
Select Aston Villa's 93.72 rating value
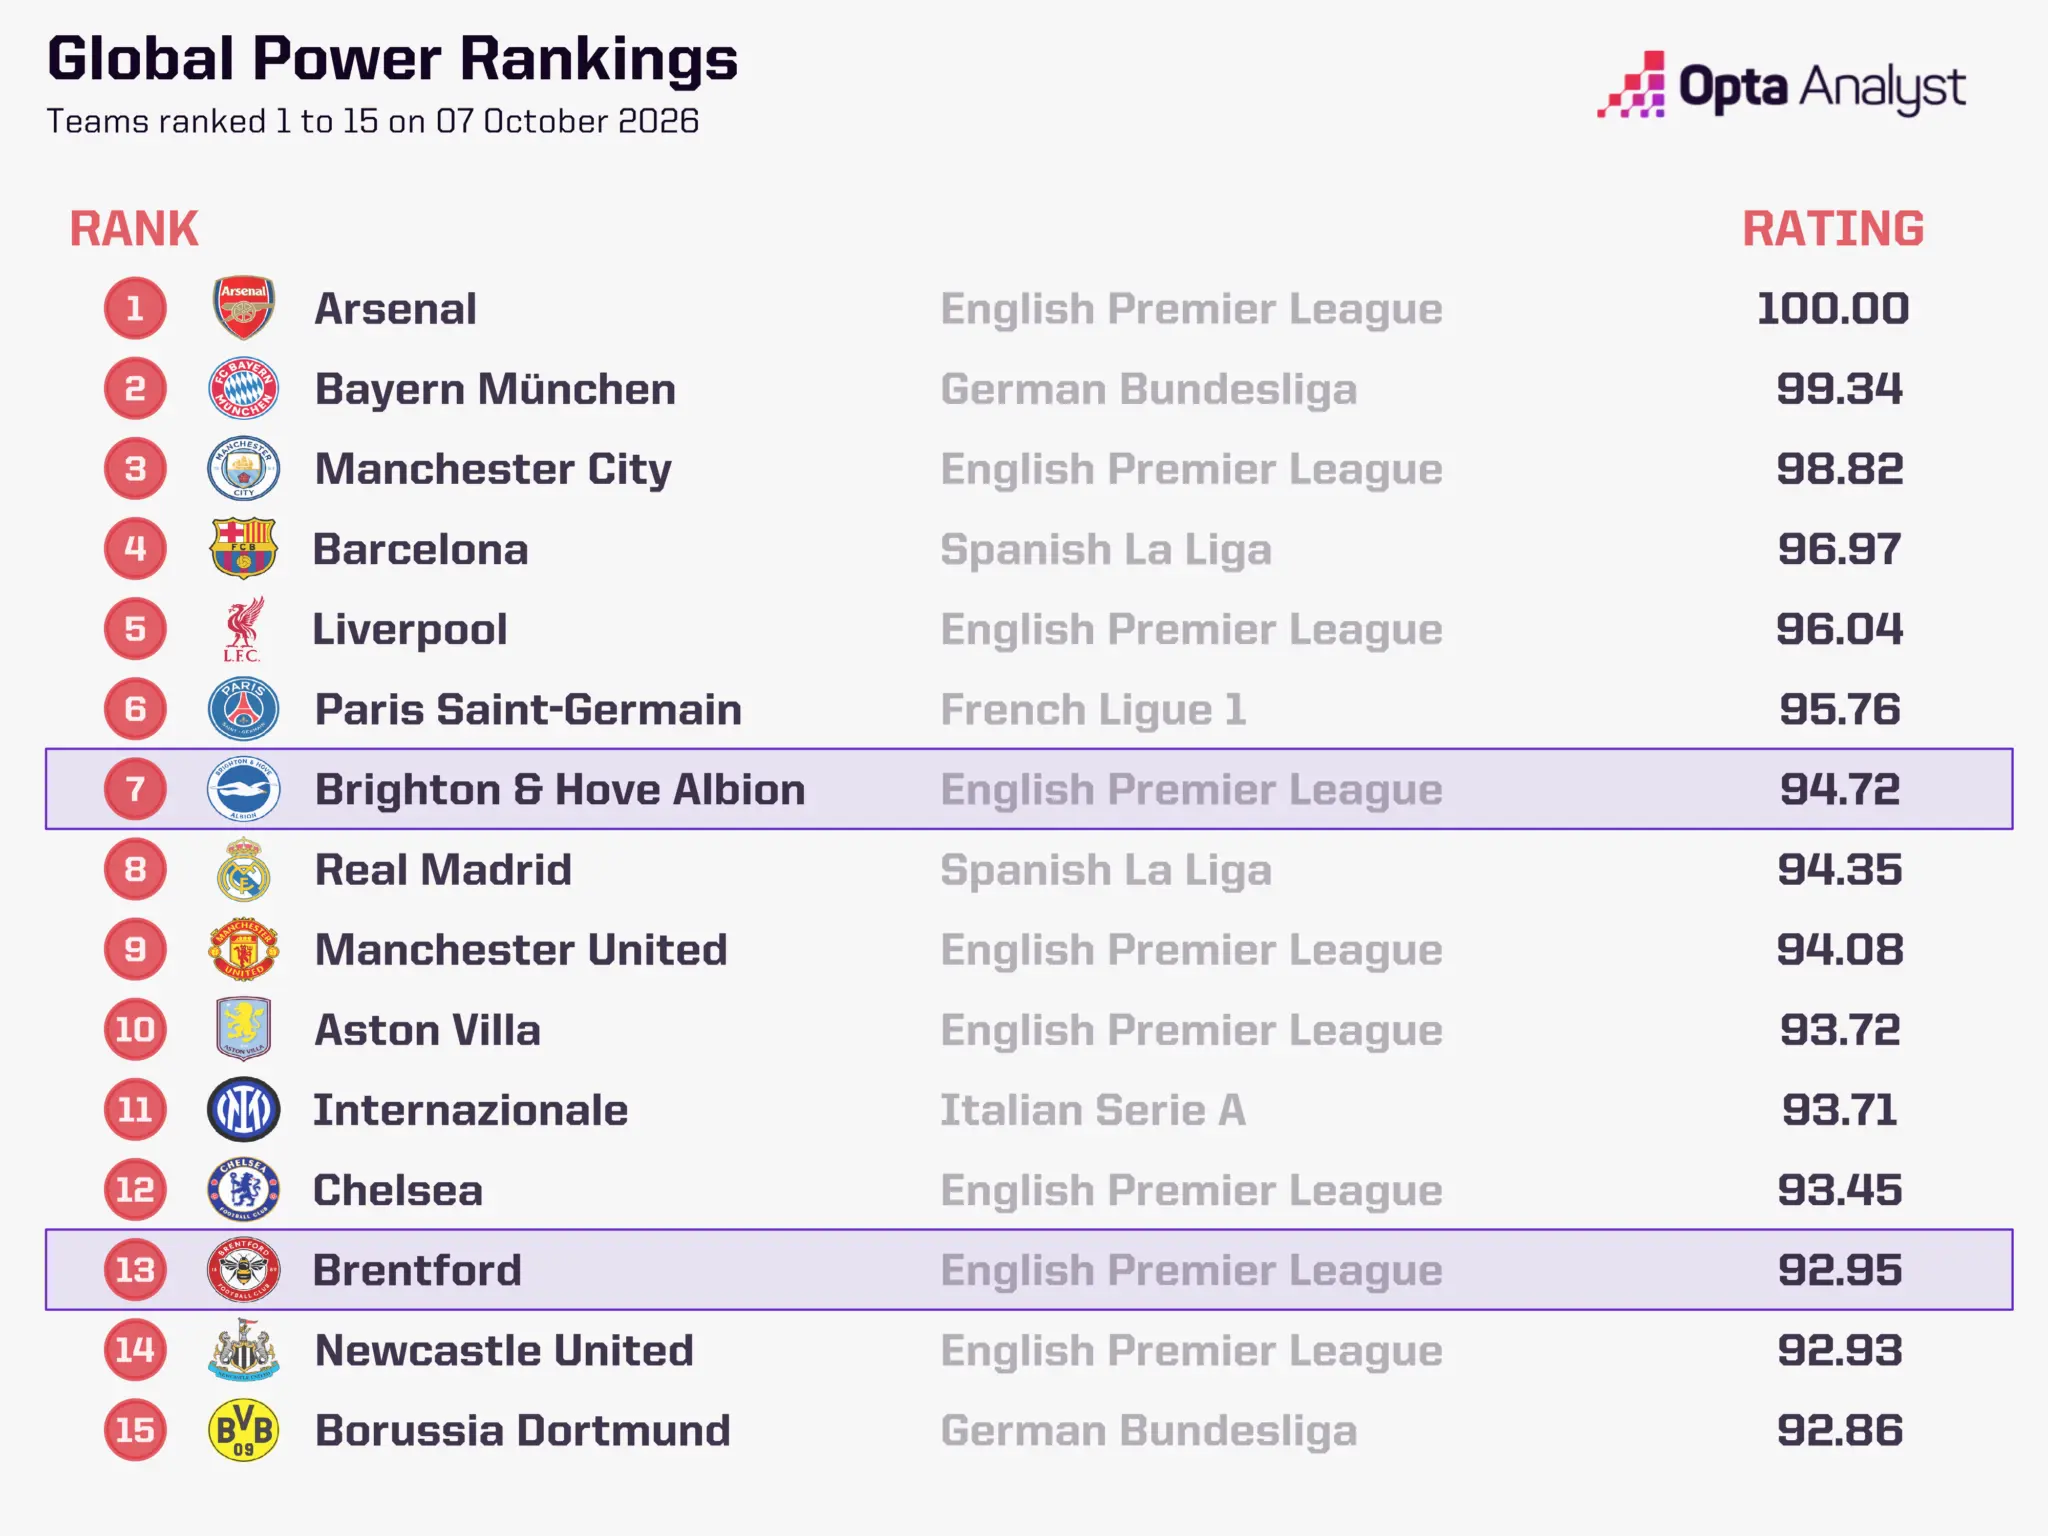(x=1840, y=1030)
